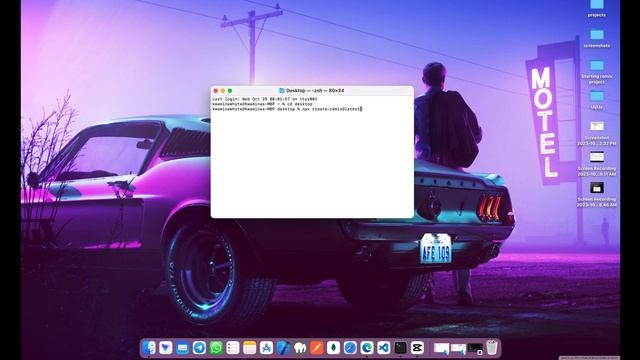The width and height of the screenshot is (640, 360).
Task: Click the Terminal icon in the Dock
Action: (400, 348)
